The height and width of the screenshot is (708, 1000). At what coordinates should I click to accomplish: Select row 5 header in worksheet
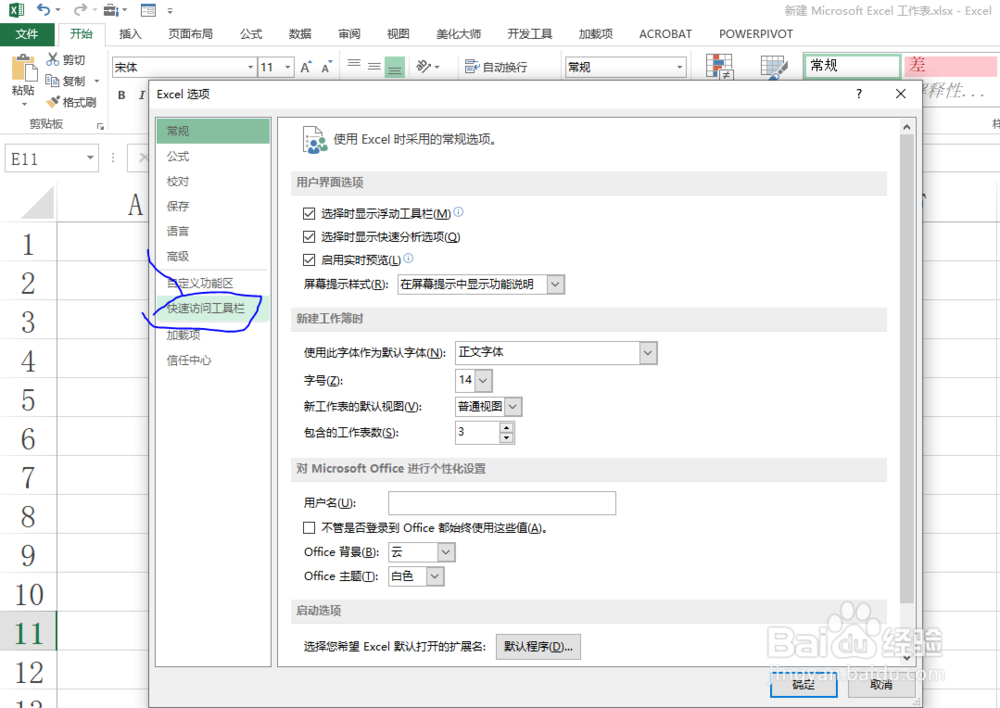click(x=28, y=399)
